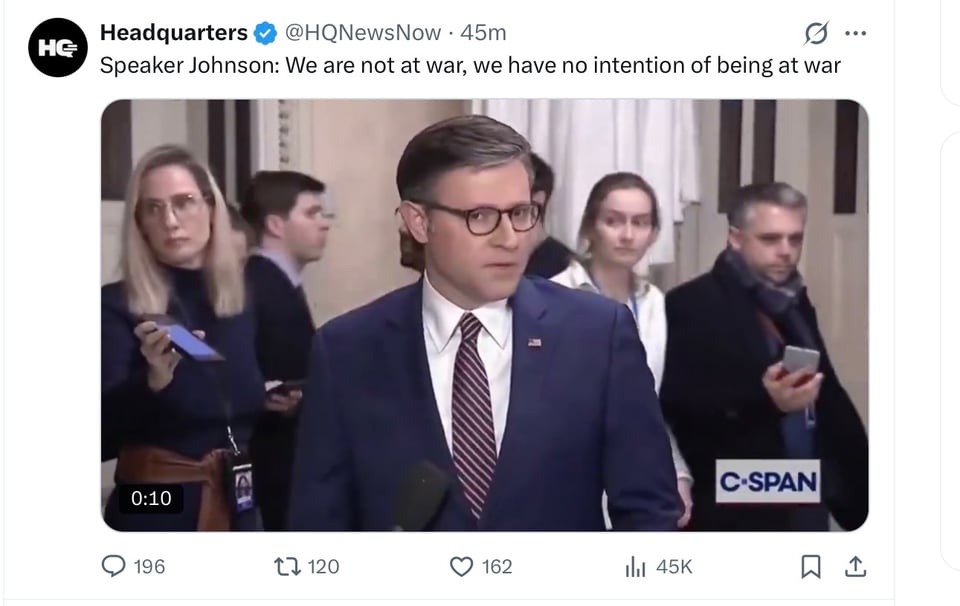Share the post with the upload arrow icon

point(855,567)
